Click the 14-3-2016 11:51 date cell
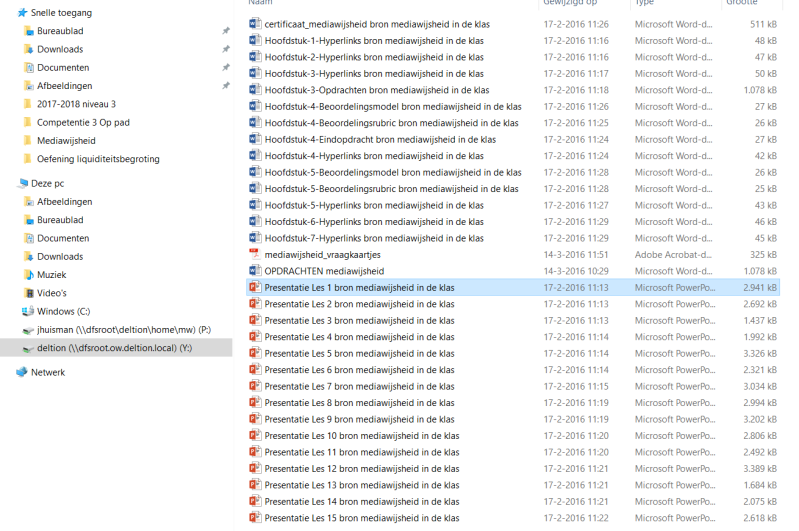The height and width of the screenshot is (531, 799). click(576, 255)
